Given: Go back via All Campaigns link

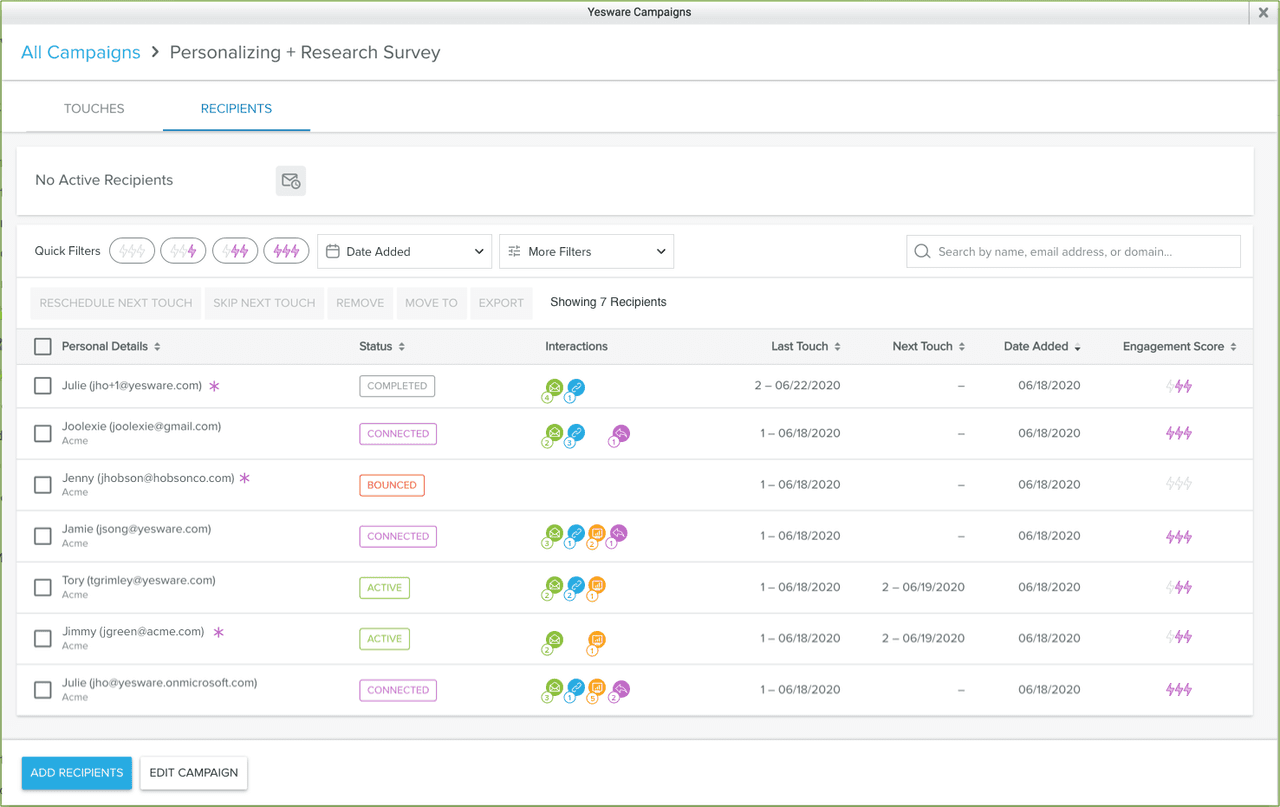Looking at the screenshot, I should 81,53.
